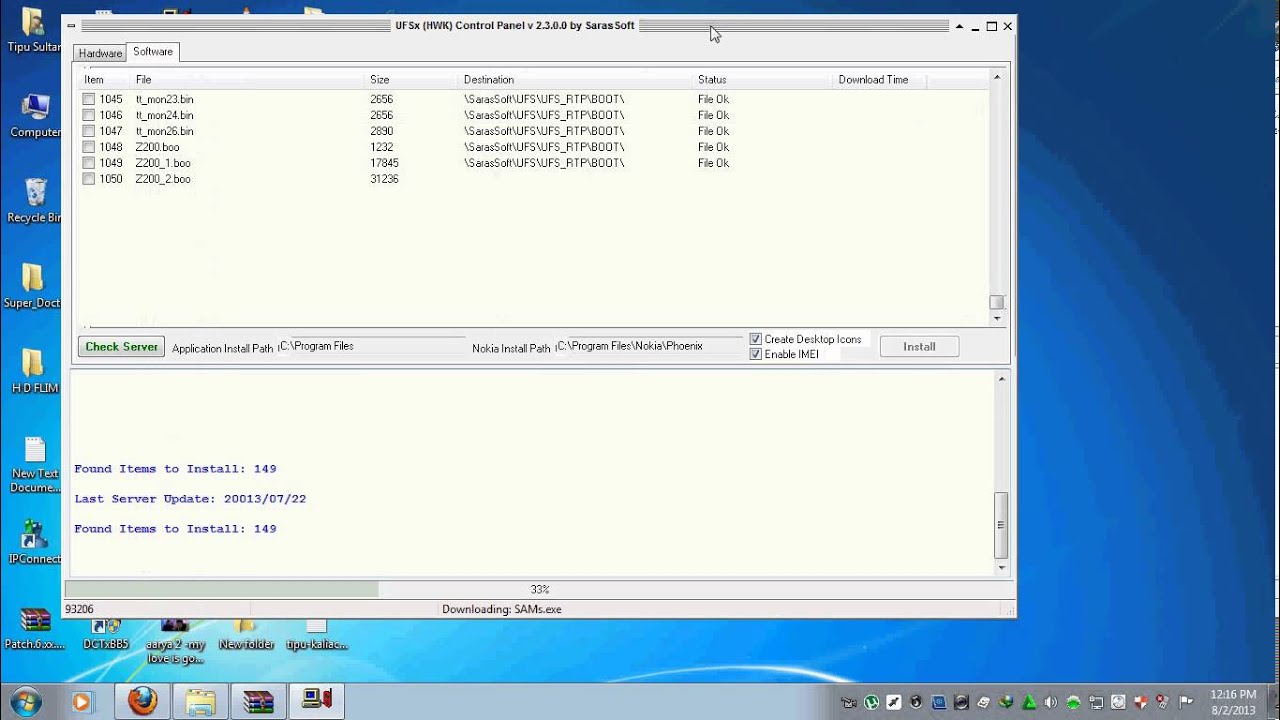The height and width of the screenshot is (720, 1280).
Task: Click the title bar system menu dash
Action: [x=71, y=26]
